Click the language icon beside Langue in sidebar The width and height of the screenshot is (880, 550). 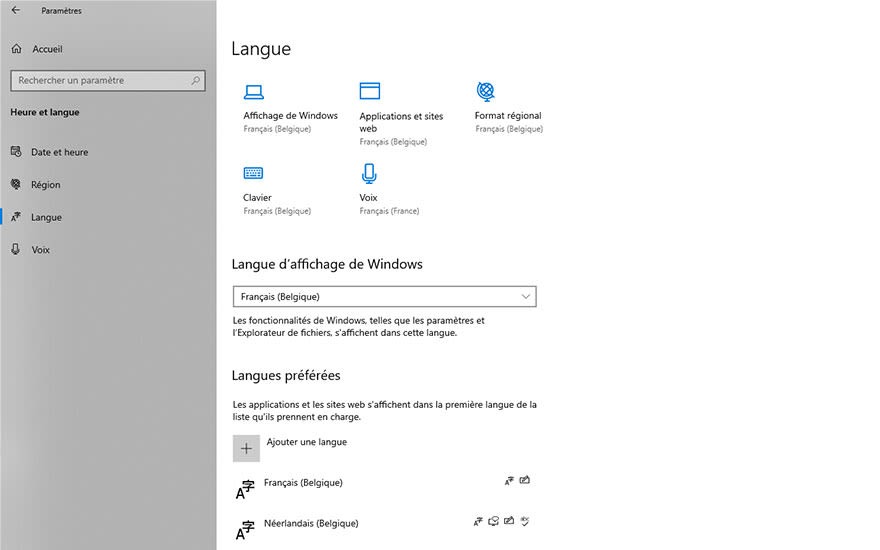point(16,217)
